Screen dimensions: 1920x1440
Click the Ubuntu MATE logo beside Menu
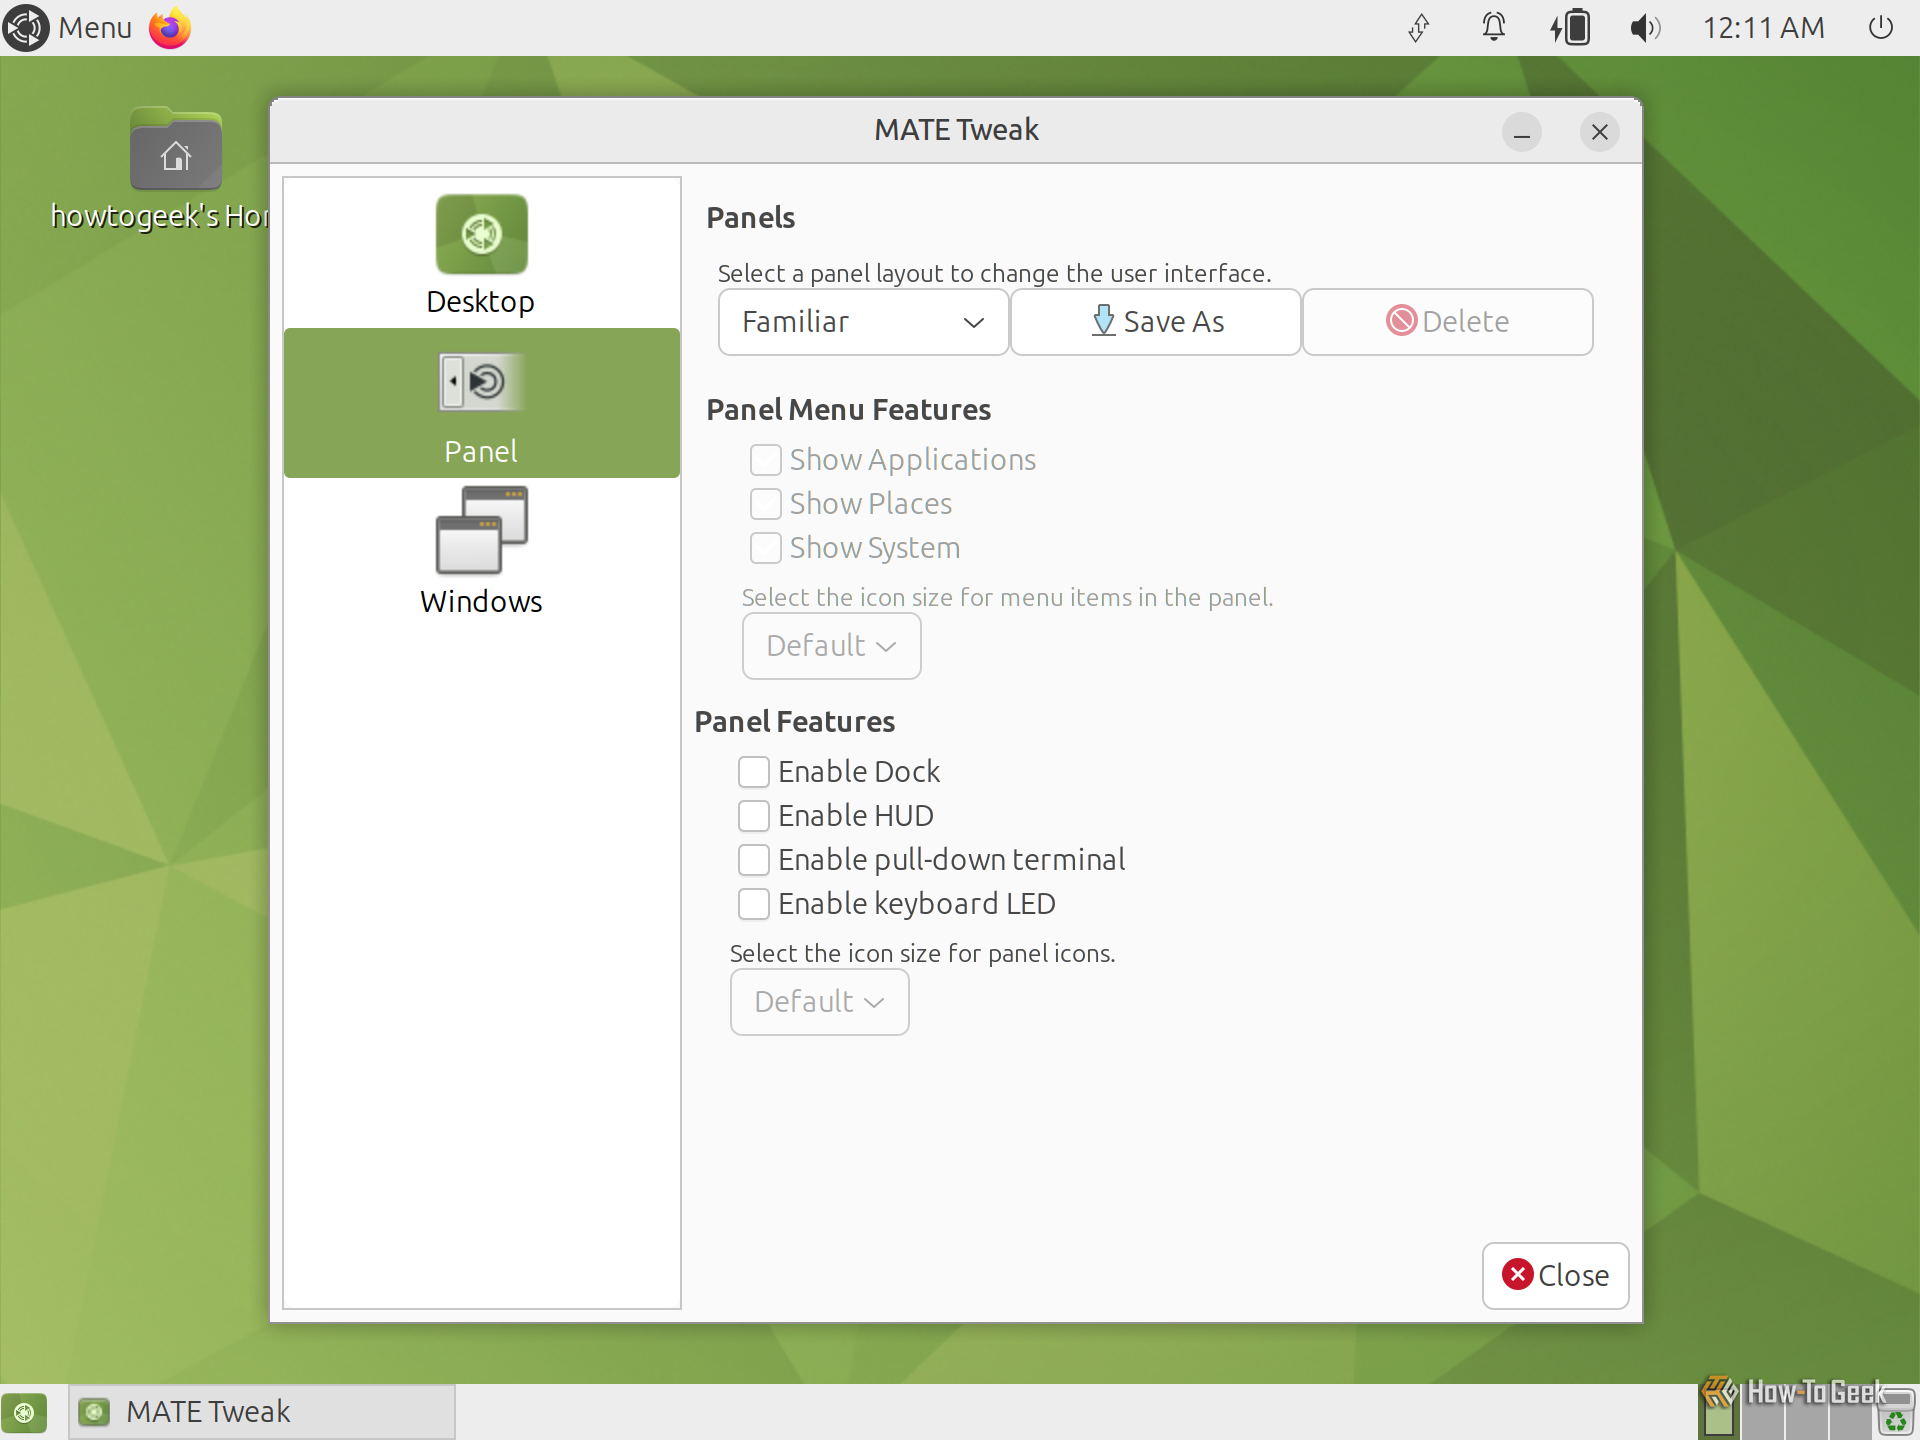(26, 28)
